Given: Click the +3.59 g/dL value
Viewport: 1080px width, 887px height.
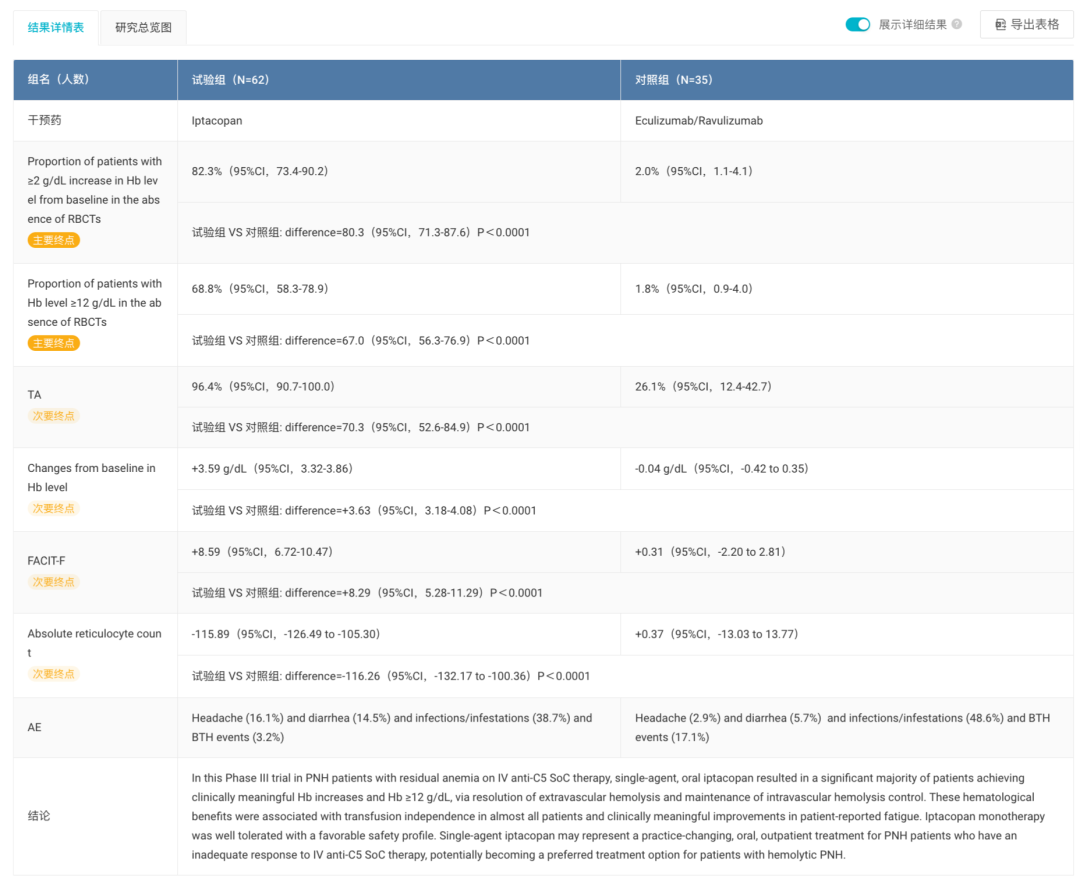Looking at the screenshot, I should 272,468.
